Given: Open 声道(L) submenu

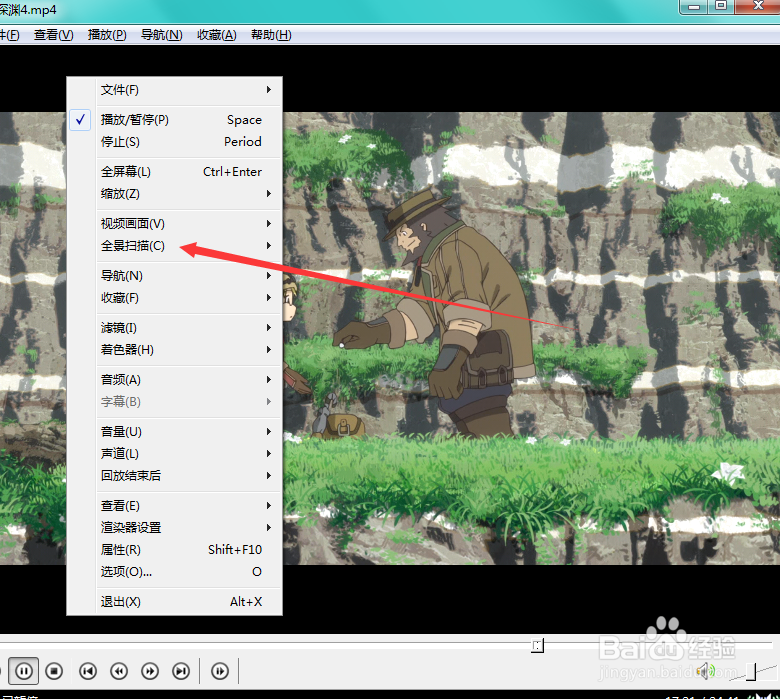Looking at the screenshot, I should tap(175, 454).
